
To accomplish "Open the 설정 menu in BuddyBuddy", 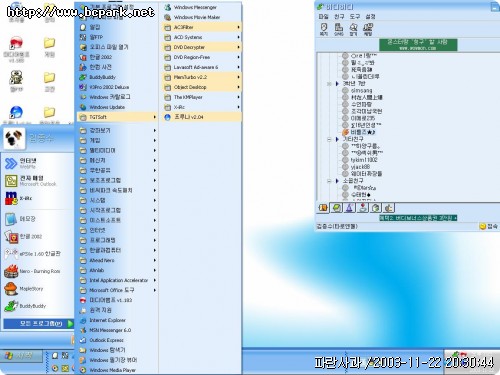I will click(370, 16).
